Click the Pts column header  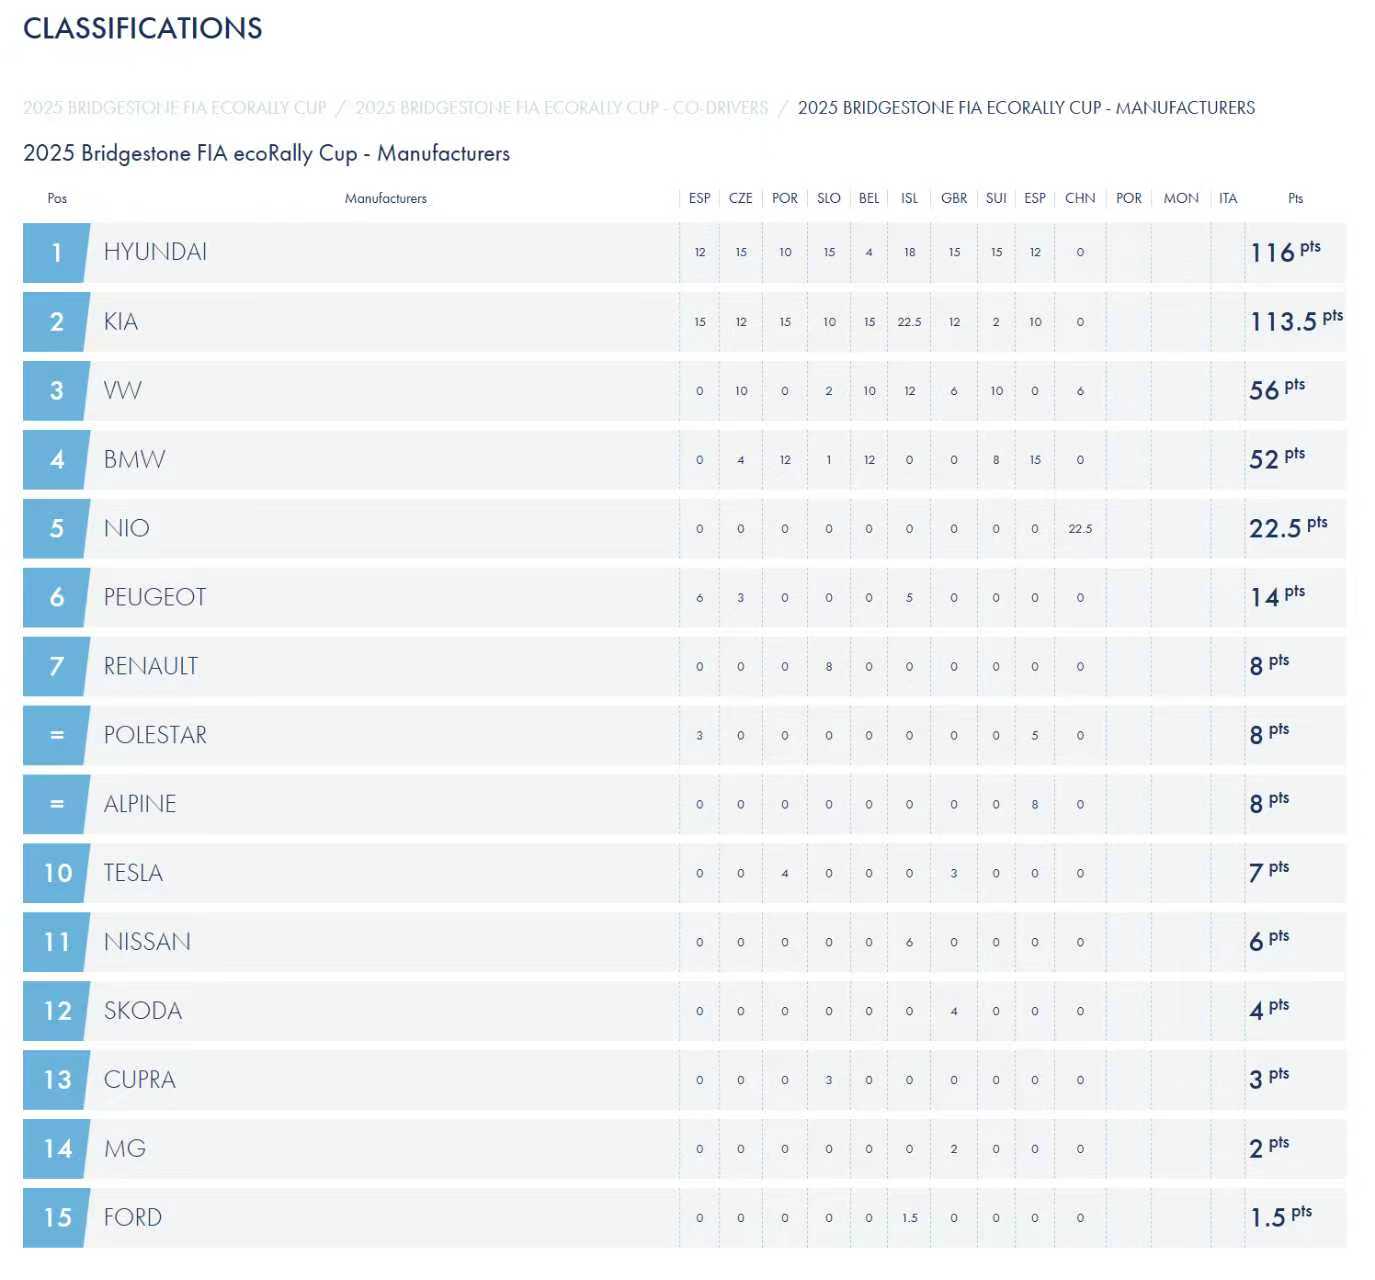point(1295,198)
